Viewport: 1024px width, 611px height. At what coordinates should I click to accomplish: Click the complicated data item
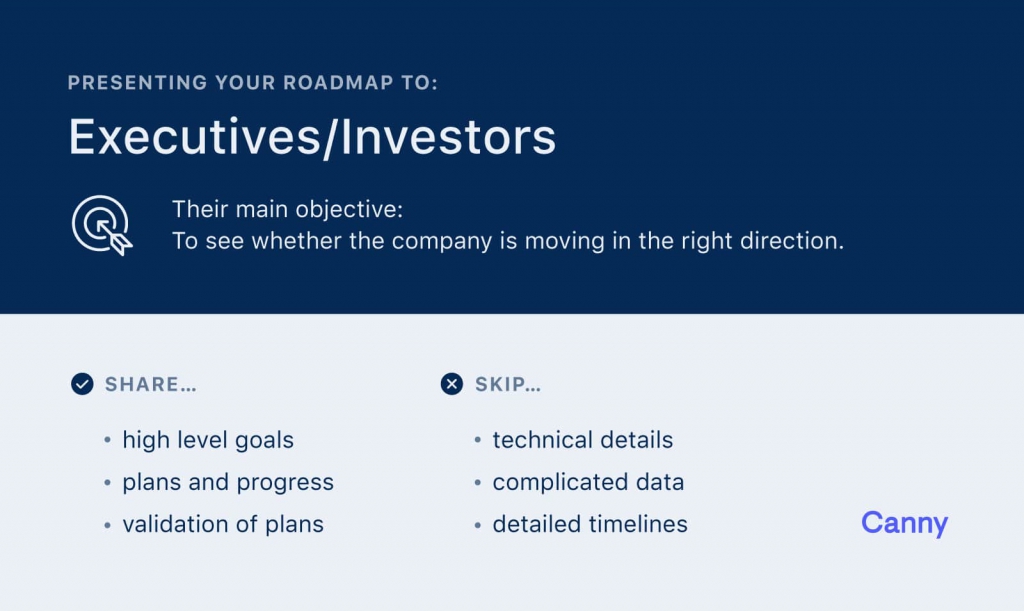point(588,482)
